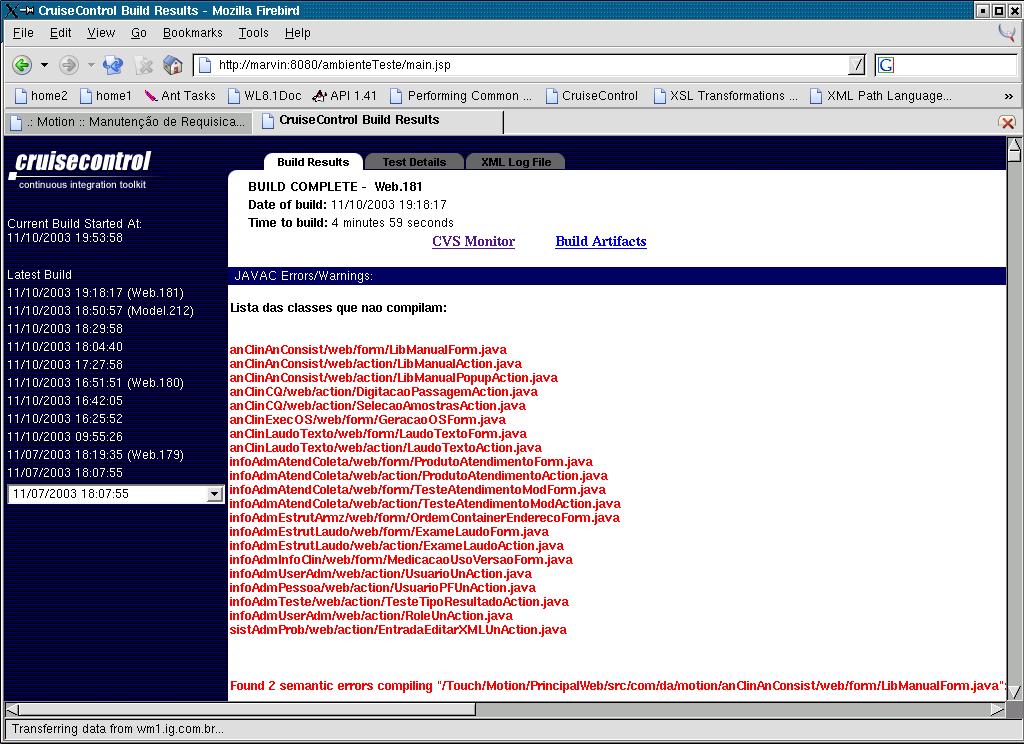This screenshot has height=744, width=1024.
Task: Open the Performing Common bookmark
Action: [461, 96]
